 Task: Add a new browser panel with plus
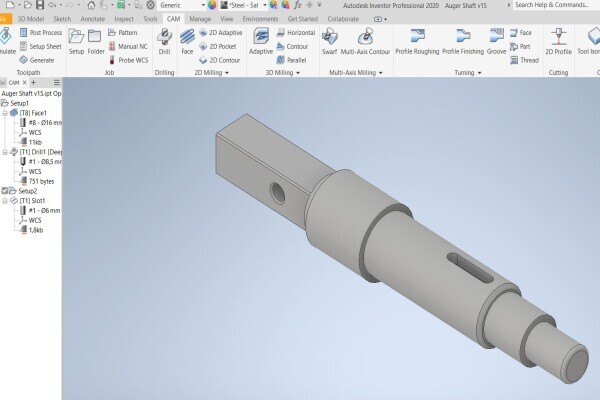33,82
